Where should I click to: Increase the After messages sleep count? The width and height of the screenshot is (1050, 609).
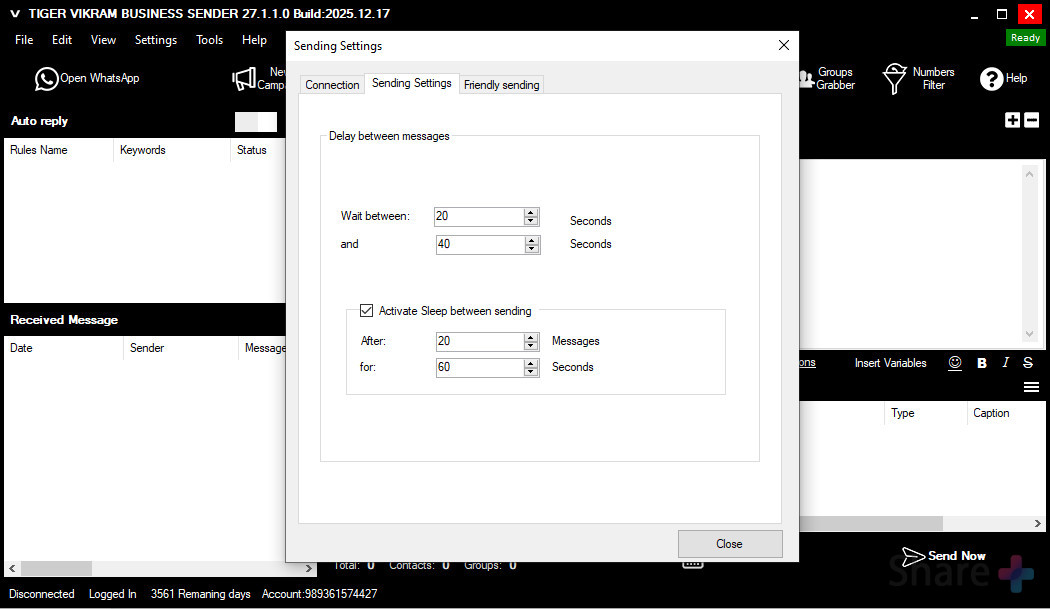pos(531,337)
